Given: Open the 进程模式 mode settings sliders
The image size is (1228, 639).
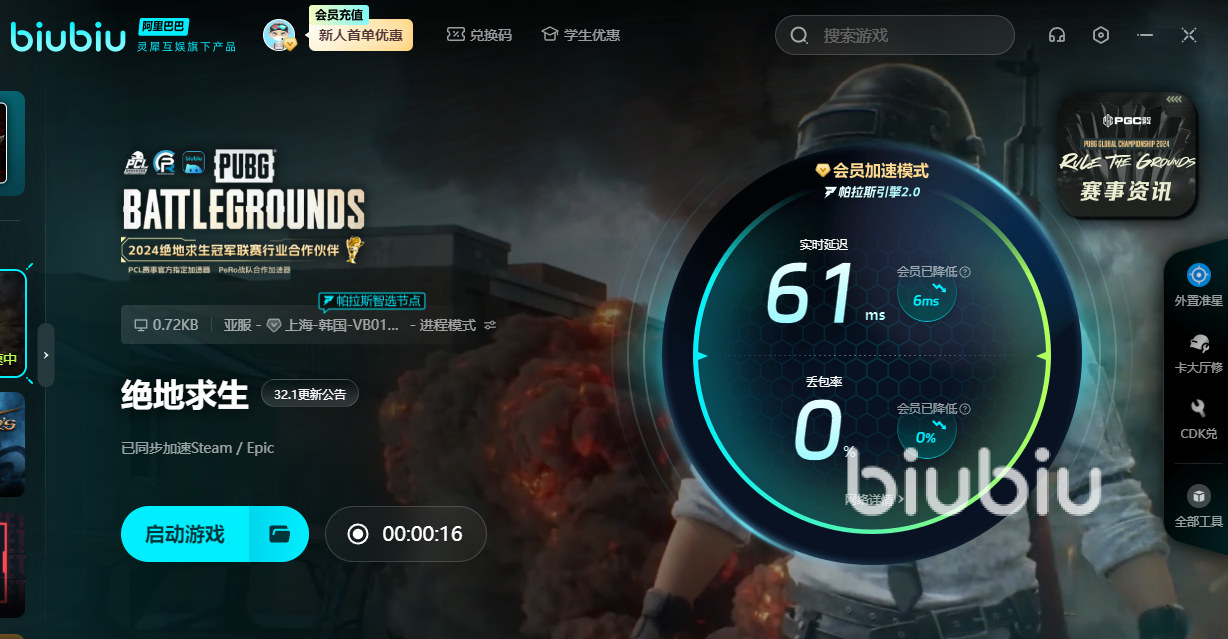Looking at the screenshot, I should point(490,325).
